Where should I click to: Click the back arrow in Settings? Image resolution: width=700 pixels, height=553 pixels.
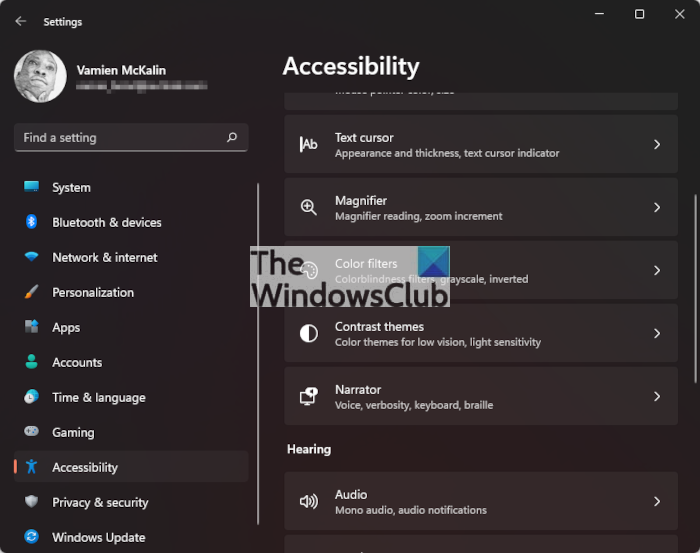[21, 21]
